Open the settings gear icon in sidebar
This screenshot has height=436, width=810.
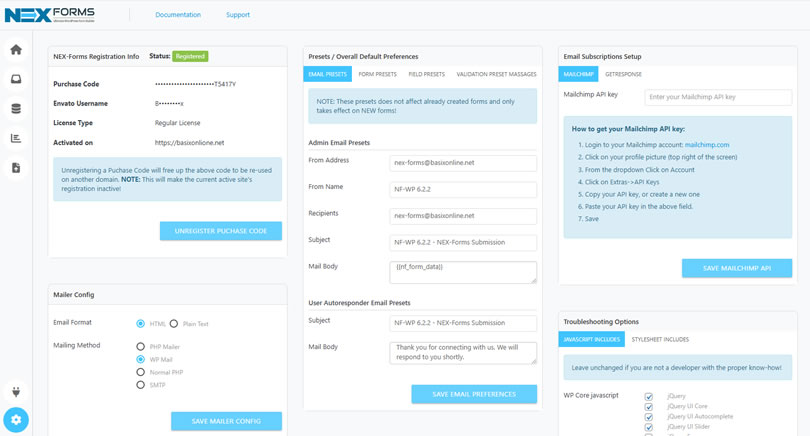click(16, 420)
